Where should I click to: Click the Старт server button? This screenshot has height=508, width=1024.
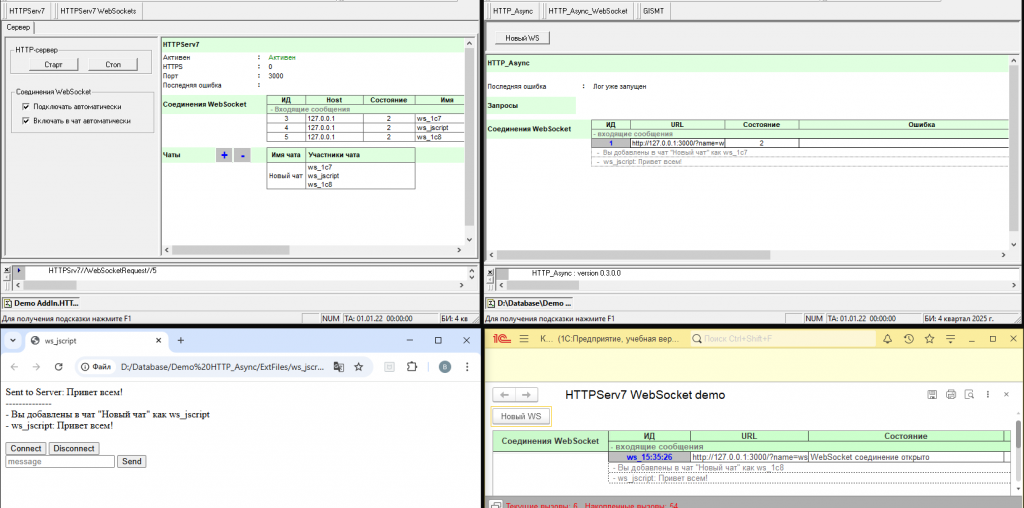[54, 64]
